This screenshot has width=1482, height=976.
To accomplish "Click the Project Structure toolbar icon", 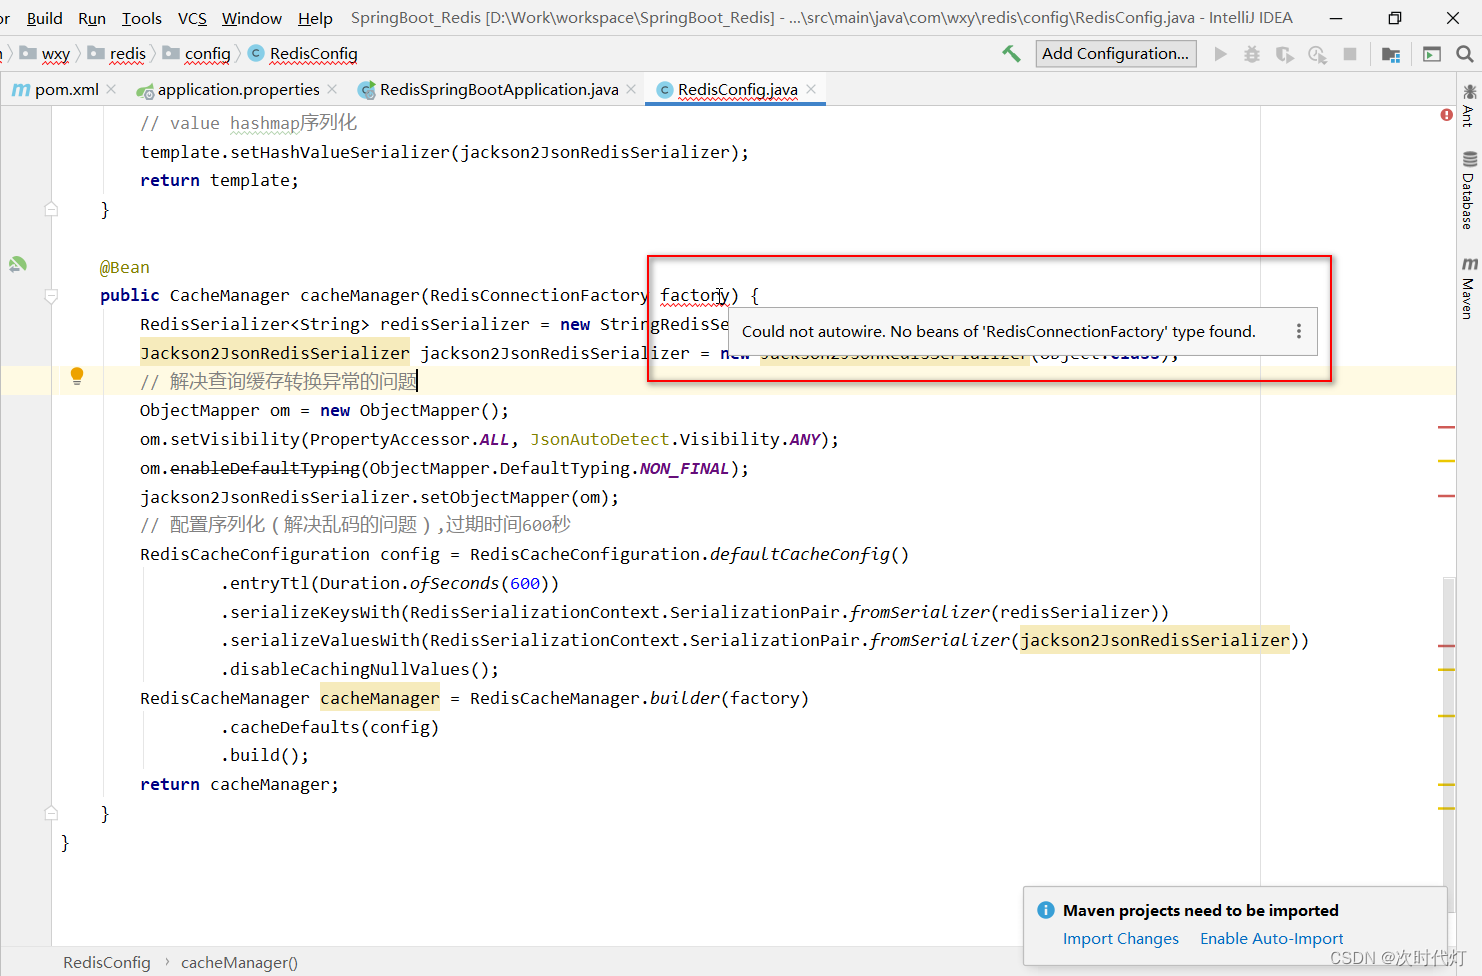I will (1390, 54).
